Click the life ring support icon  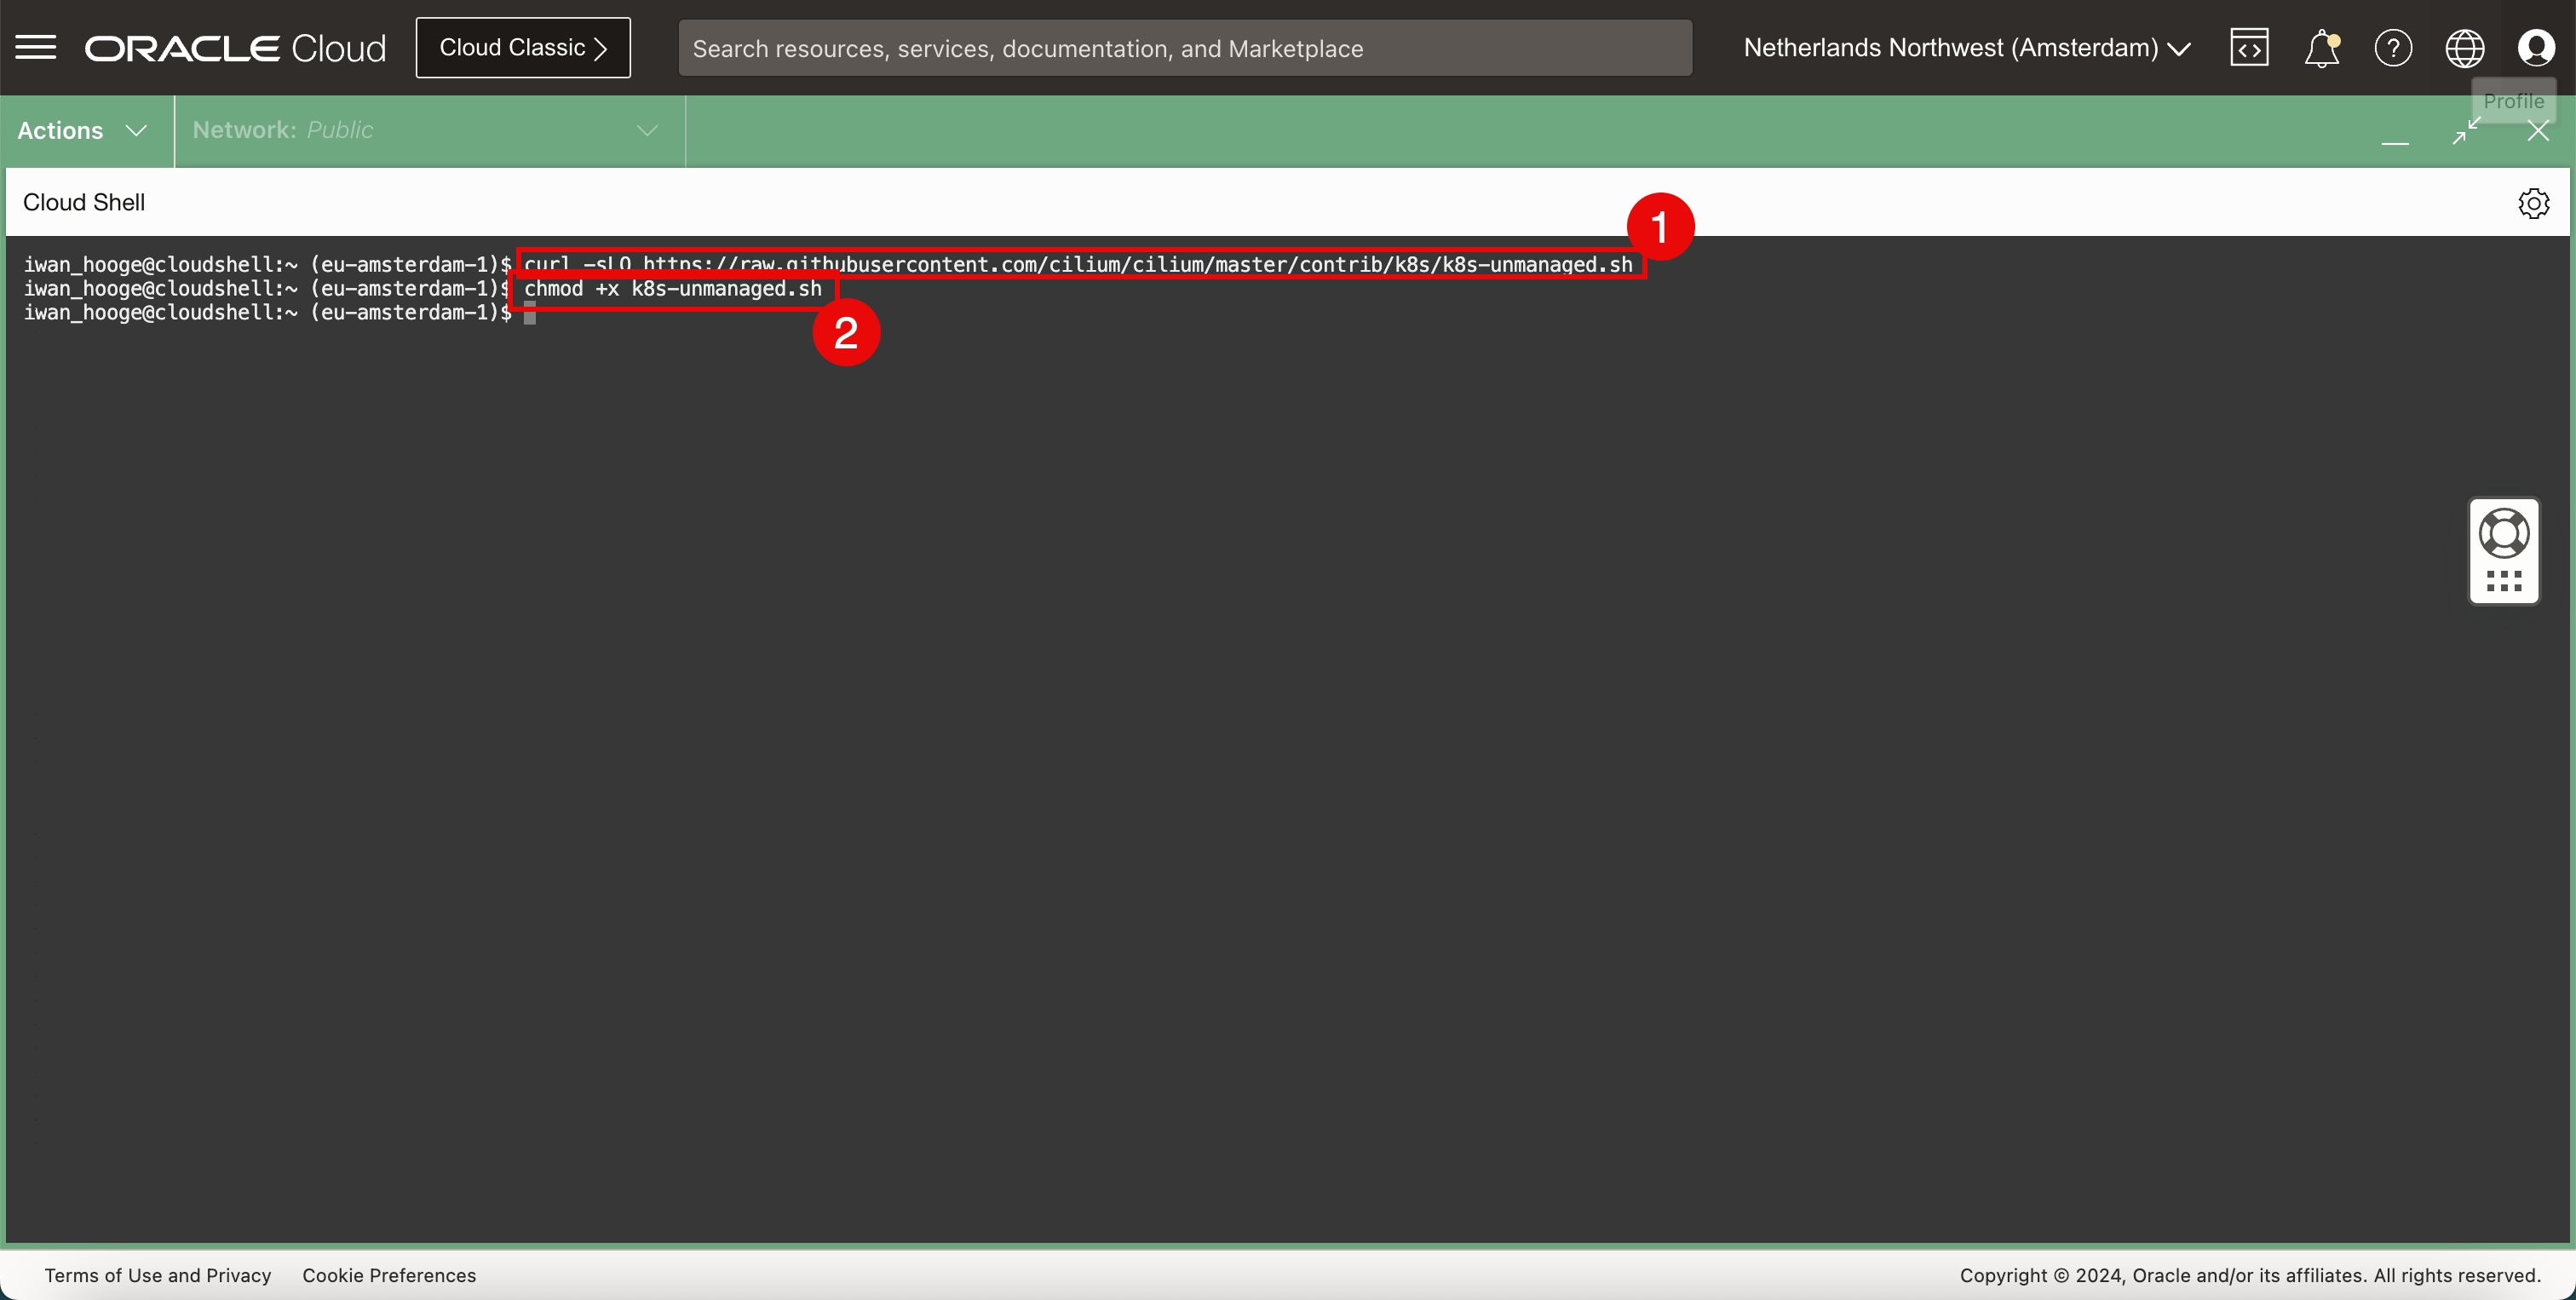(x=2504, y=533)
